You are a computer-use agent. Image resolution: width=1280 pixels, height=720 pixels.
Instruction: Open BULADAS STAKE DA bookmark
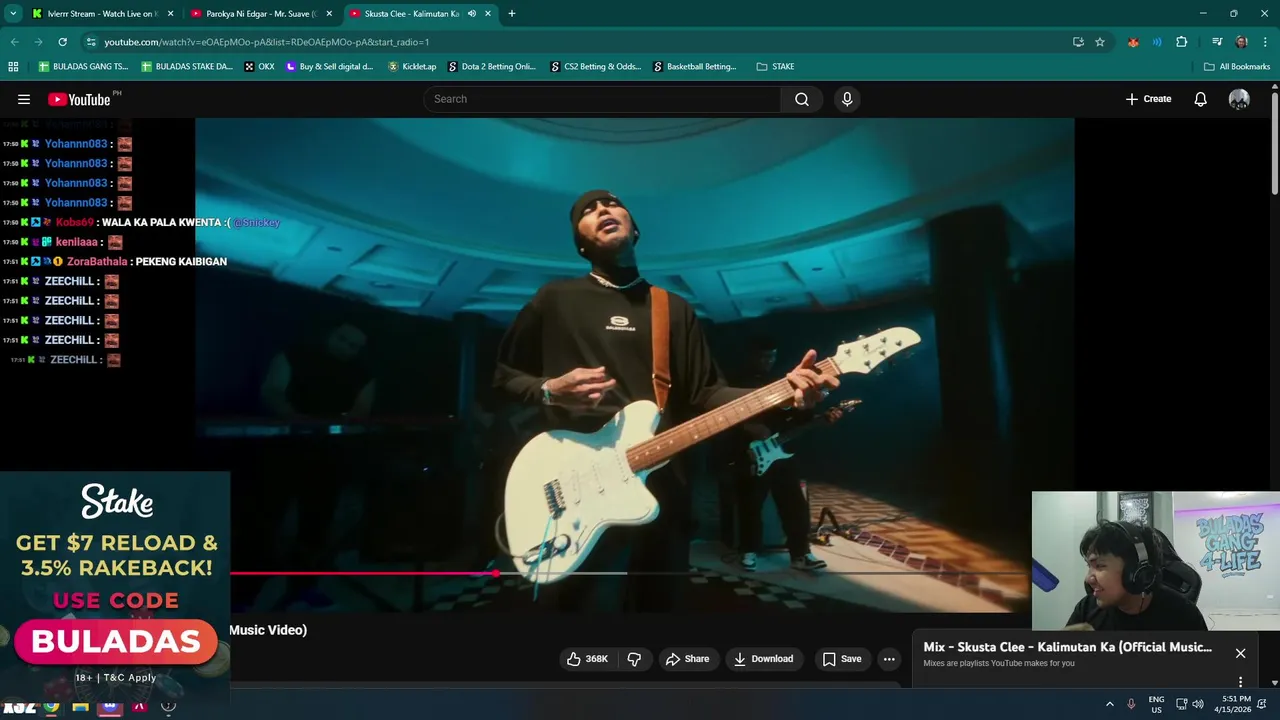click(x=187, y=66)
